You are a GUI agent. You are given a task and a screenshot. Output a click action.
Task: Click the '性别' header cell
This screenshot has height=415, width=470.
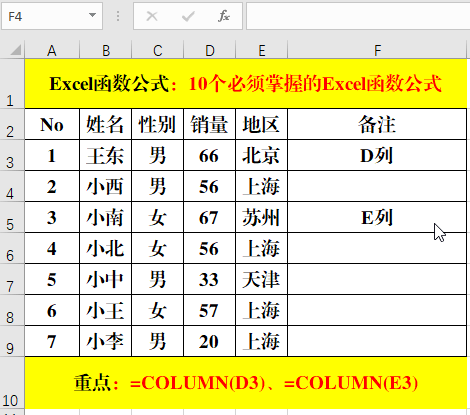pyautogui.click(x=158, y=124)
